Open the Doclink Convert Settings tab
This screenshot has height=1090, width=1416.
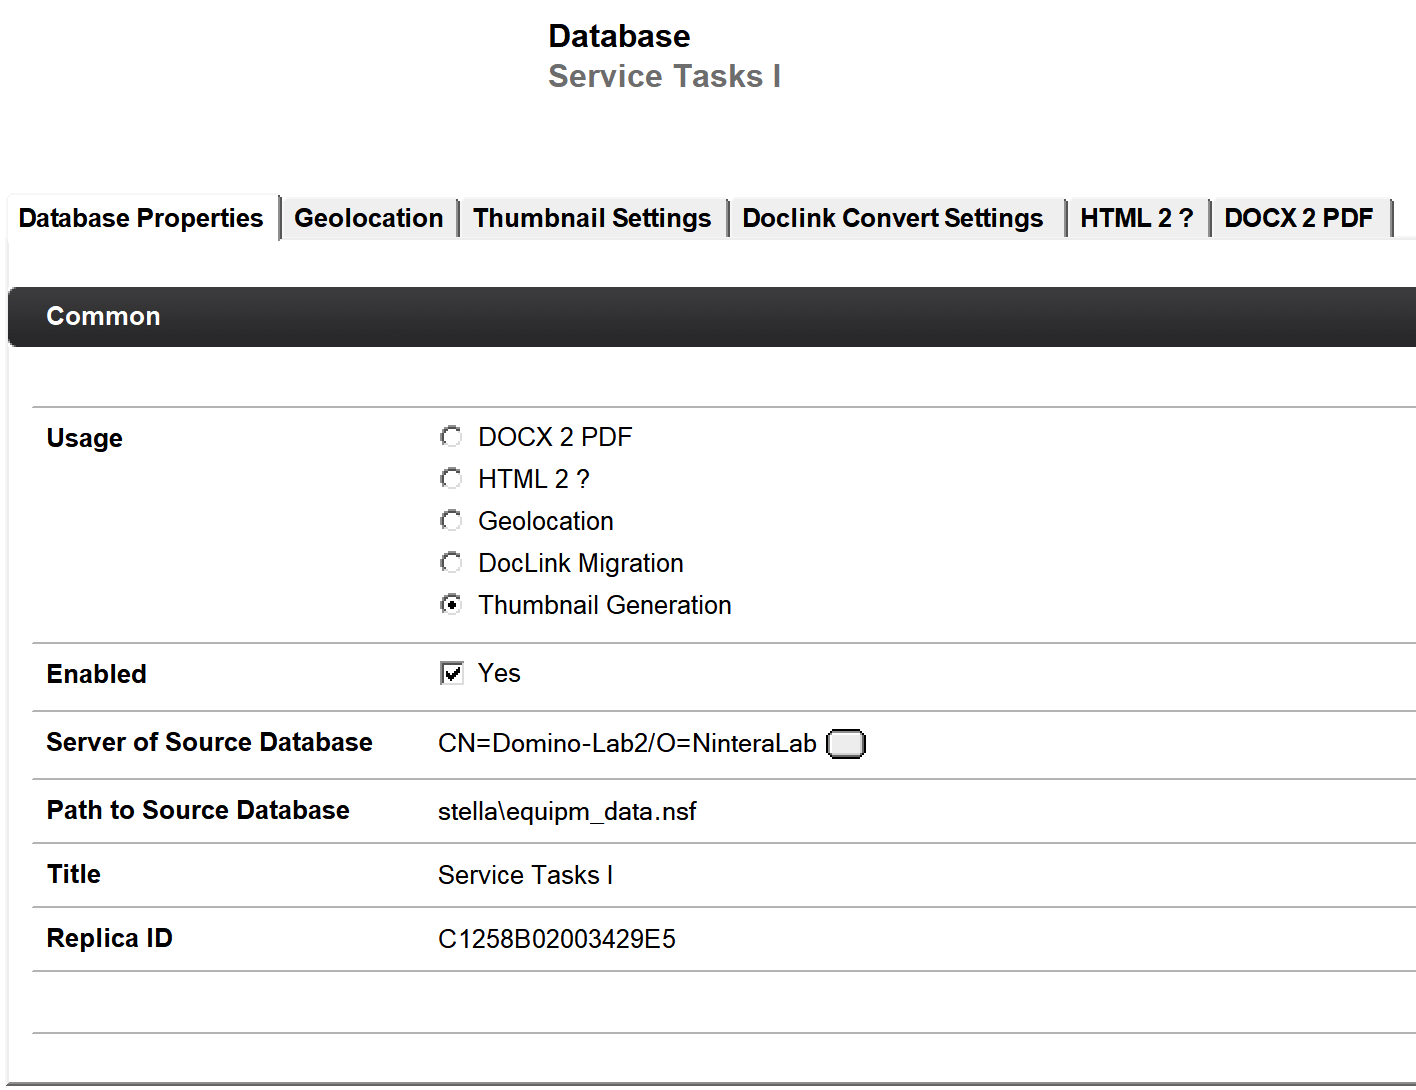[x=892, y=218]
